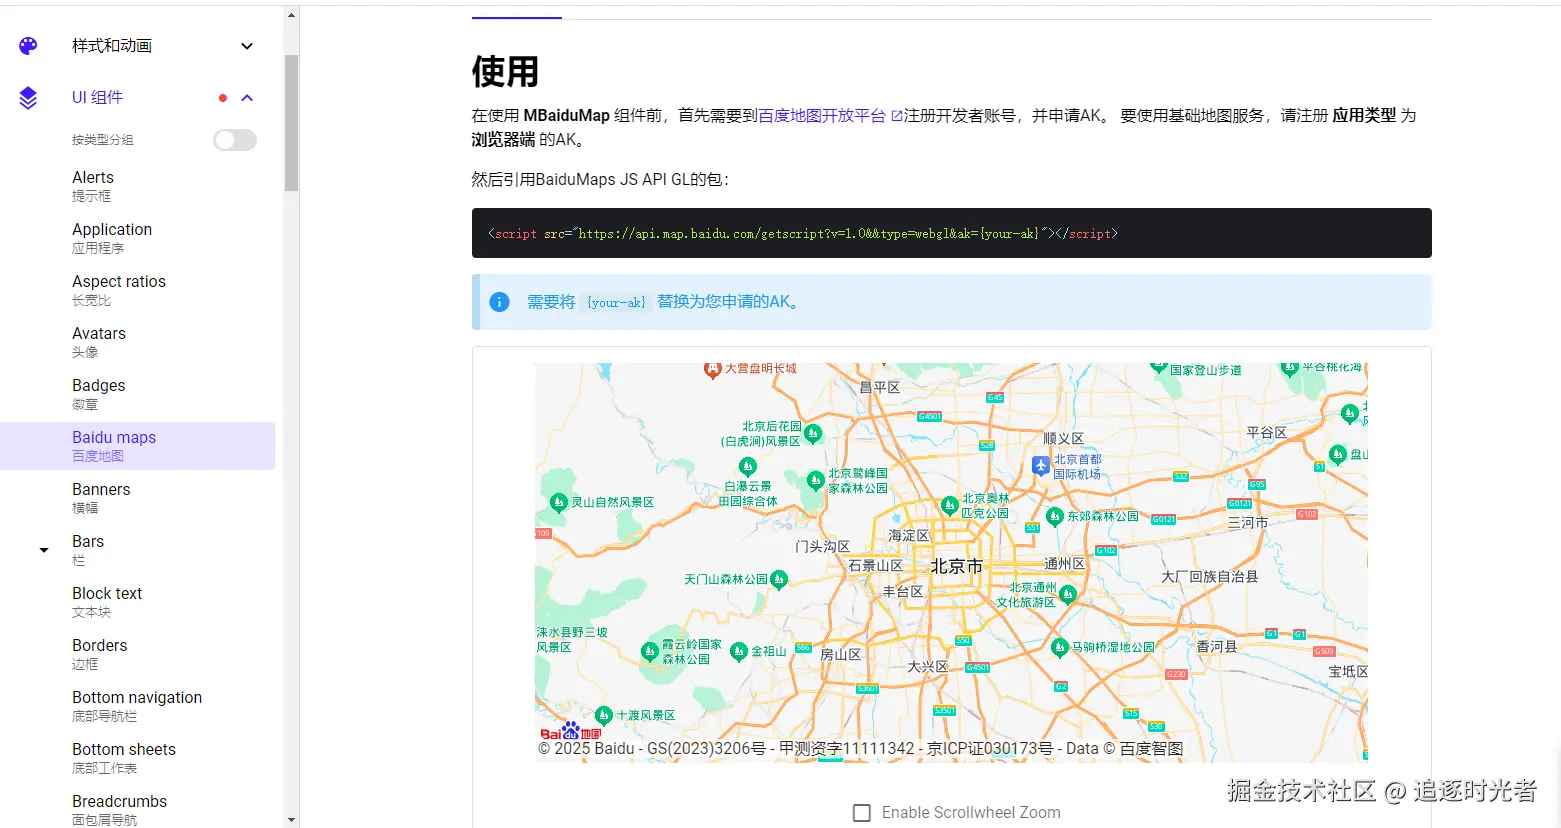Click the 白瀑云景田园综合体 marker
Viewport: 1561px width, 828px height.
coord(747,467)
